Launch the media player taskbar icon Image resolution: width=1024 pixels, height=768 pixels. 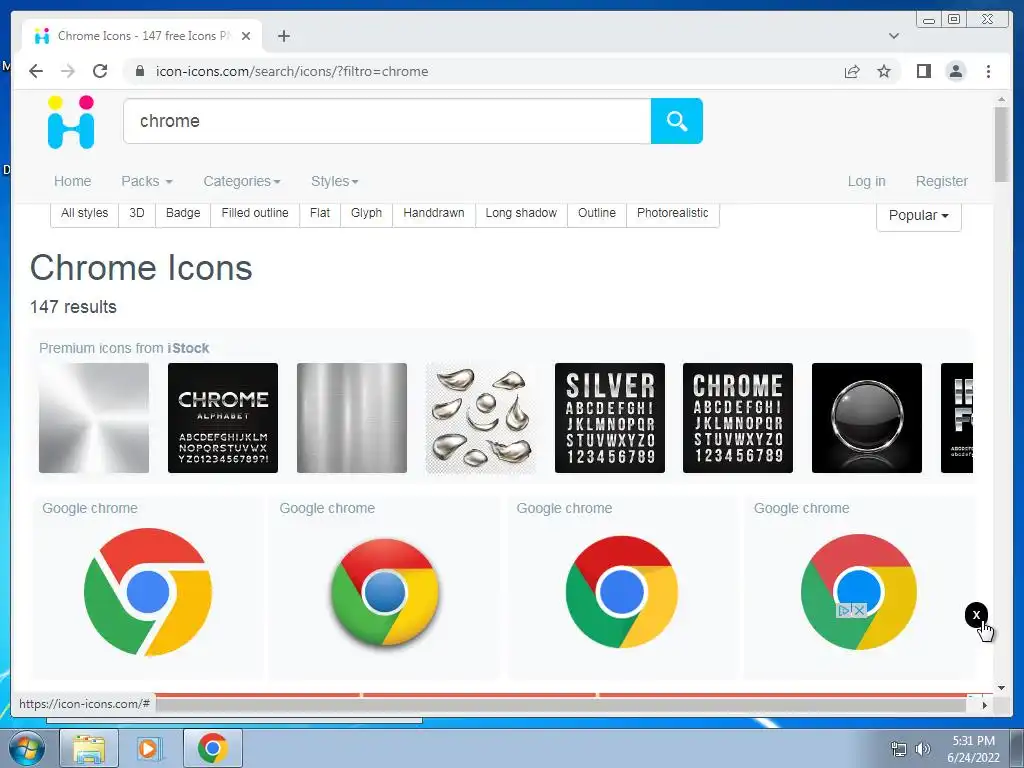coord(150,748)
